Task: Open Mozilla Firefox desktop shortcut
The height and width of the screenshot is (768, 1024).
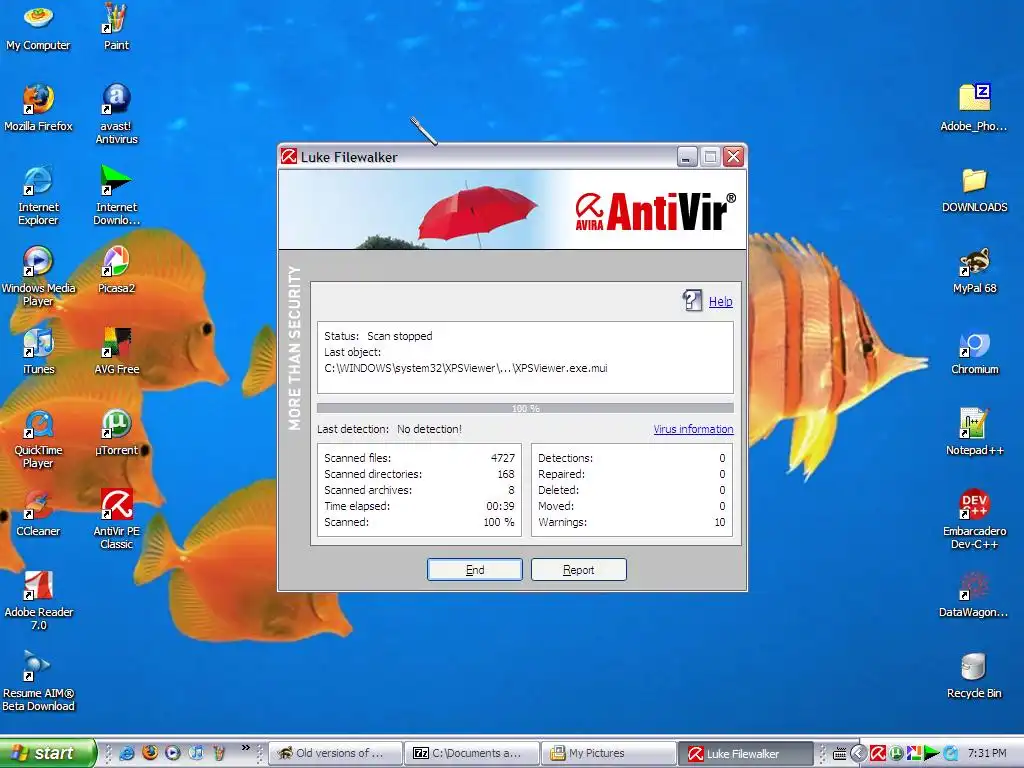Action: (x=38, y=108)
